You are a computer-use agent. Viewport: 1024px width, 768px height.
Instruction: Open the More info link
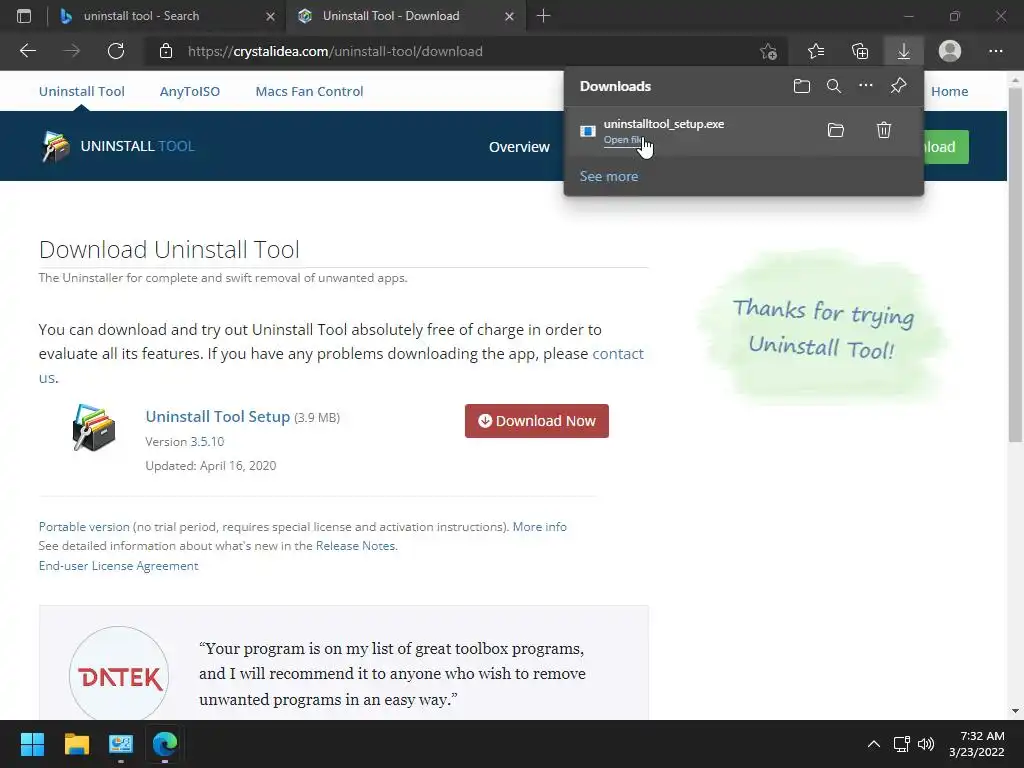pos(539,526)
